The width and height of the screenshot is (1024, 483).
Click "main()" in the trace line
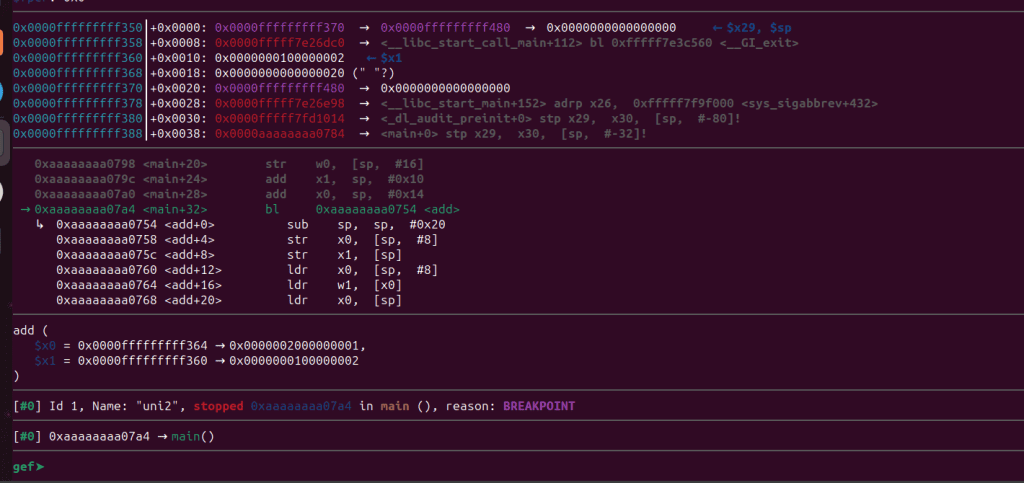tap(193, 436)
